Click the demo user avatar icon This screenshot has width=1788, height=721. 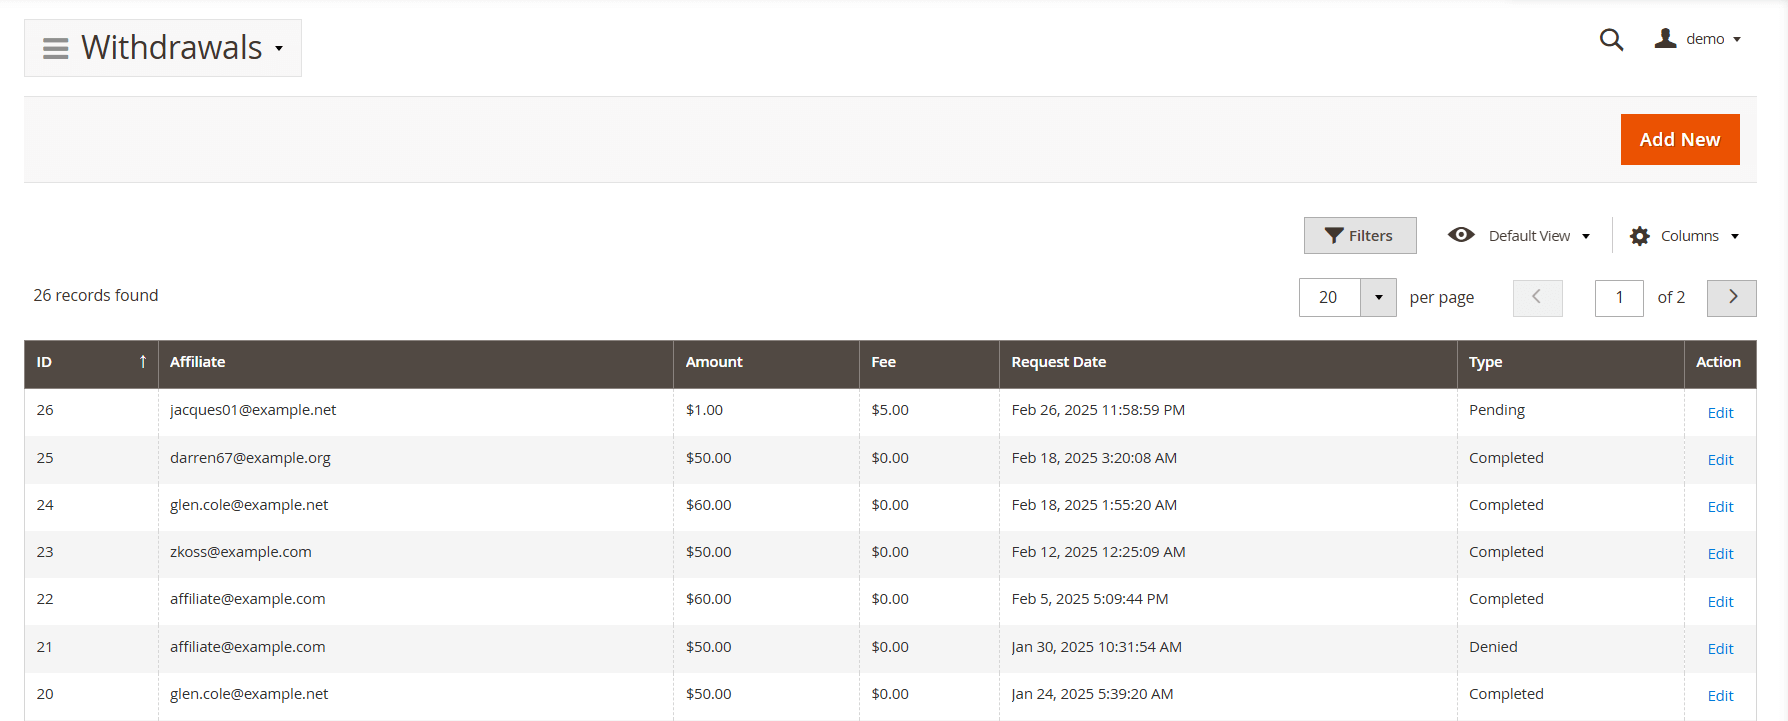pos(1665,39)
